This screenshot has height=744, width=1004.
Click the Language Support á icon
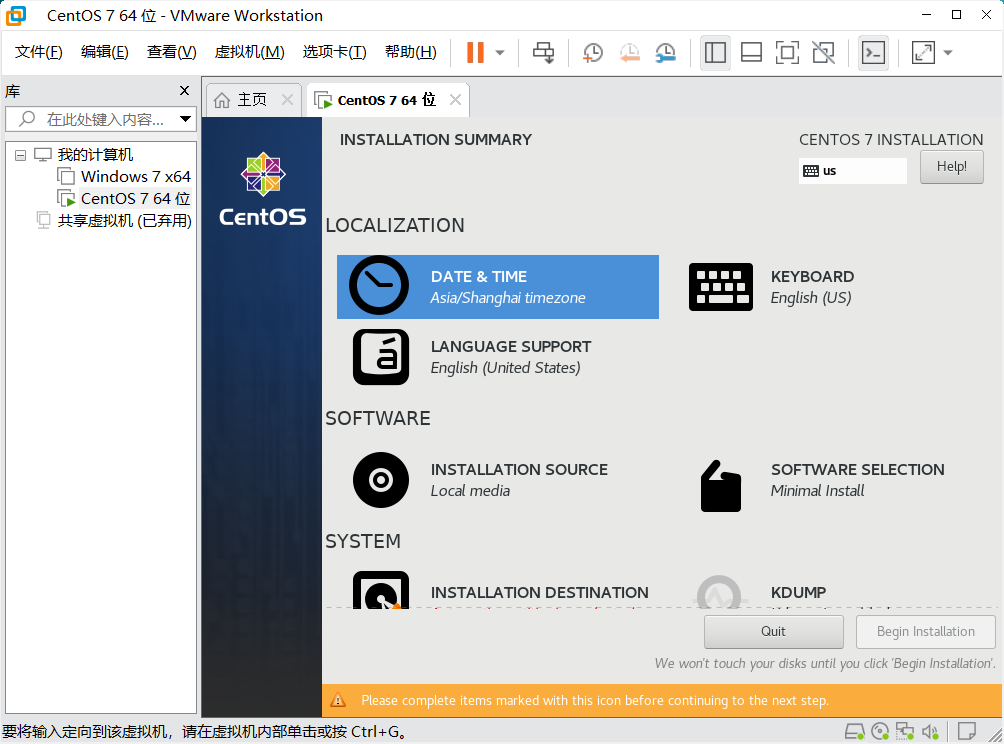tap(381, 357)
